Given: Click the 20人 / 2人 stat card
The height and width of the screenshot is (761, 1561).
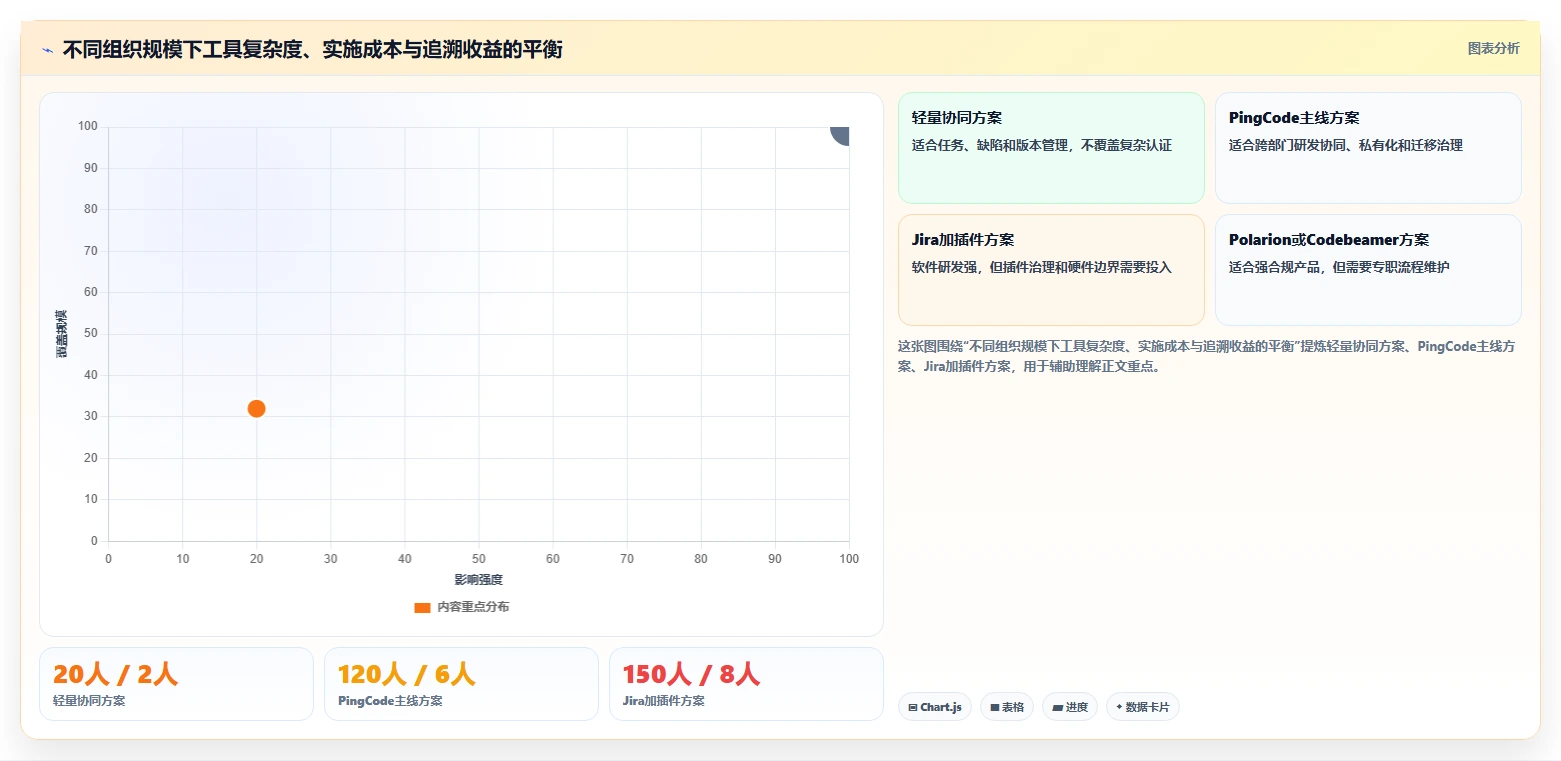Looking at the screenshot, I should tap(176, 684).
